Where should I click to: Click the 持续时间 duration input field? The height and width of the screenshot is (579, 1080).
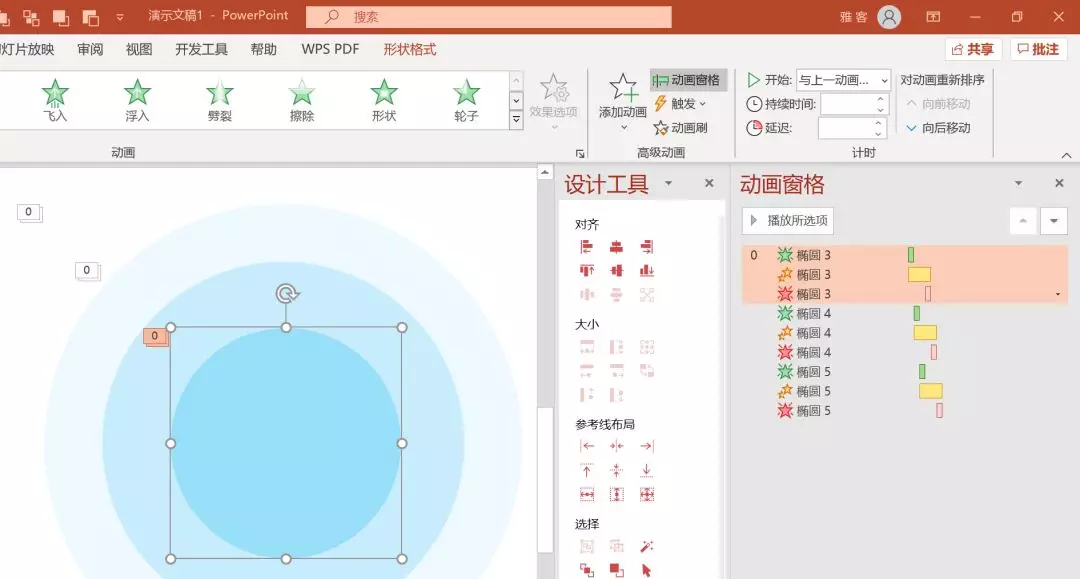[x=853, y=104]
